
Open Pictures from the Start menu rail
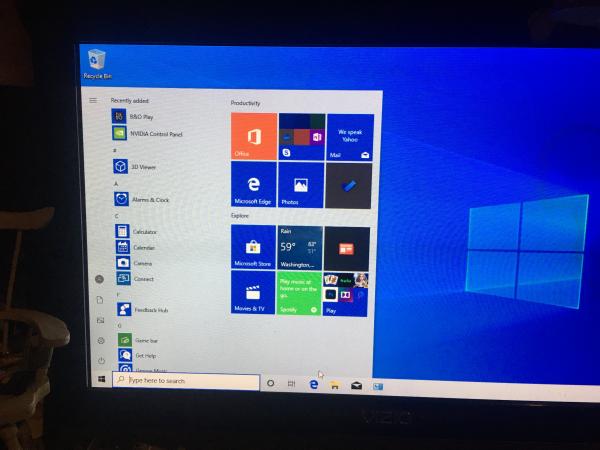[x=100, y=320]
